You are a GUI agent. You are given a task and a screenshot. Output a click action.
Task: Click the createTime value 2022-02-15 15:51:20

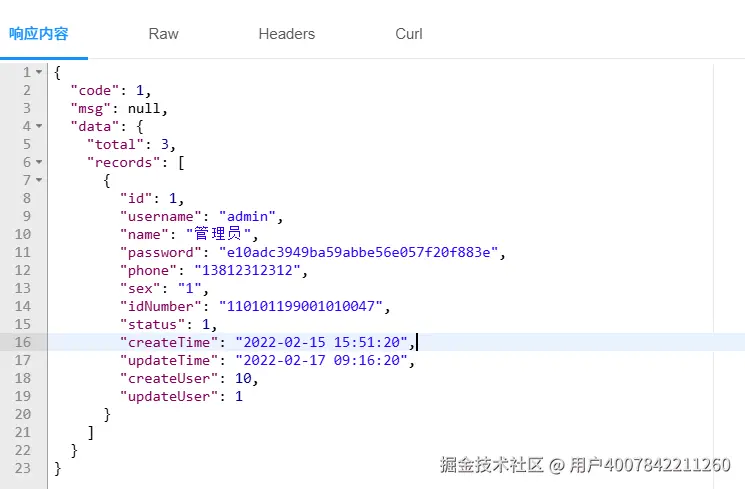click(x=322, y=342)
